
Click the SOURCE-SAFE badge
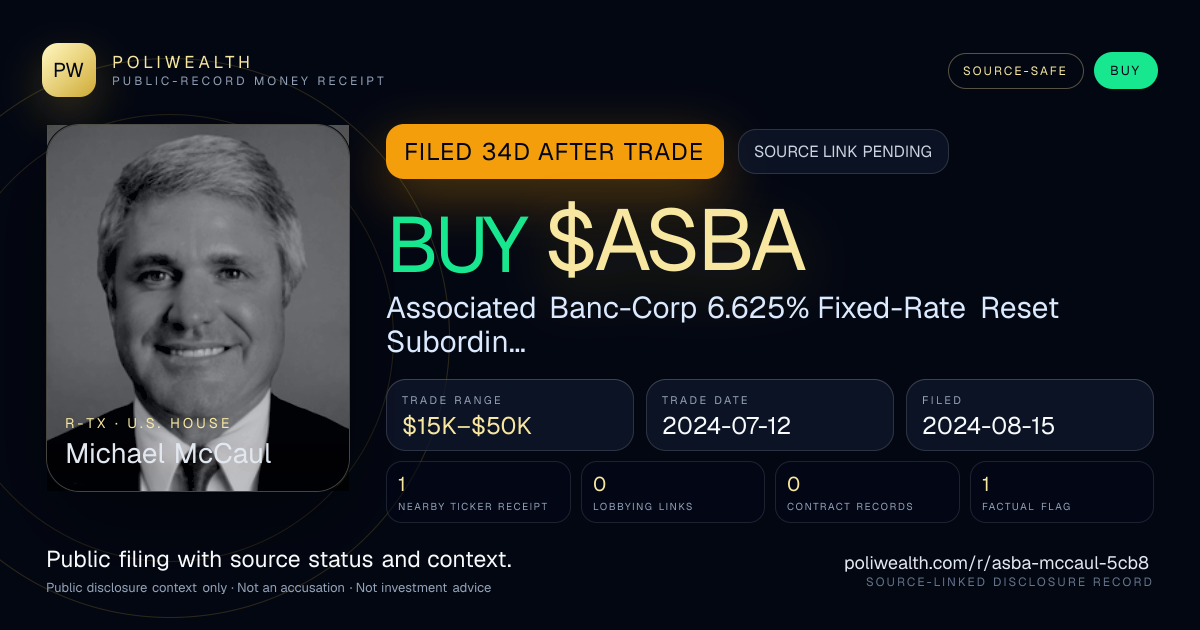(x=1015, y=71)
